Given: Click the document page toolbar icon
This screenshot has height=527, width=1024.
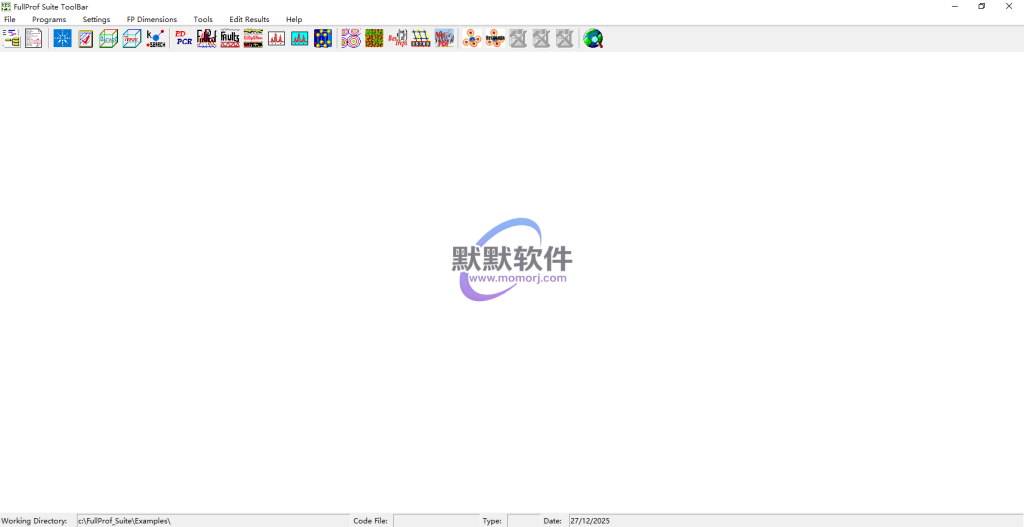Looking at the screenshot, I should tap(34, 39).
